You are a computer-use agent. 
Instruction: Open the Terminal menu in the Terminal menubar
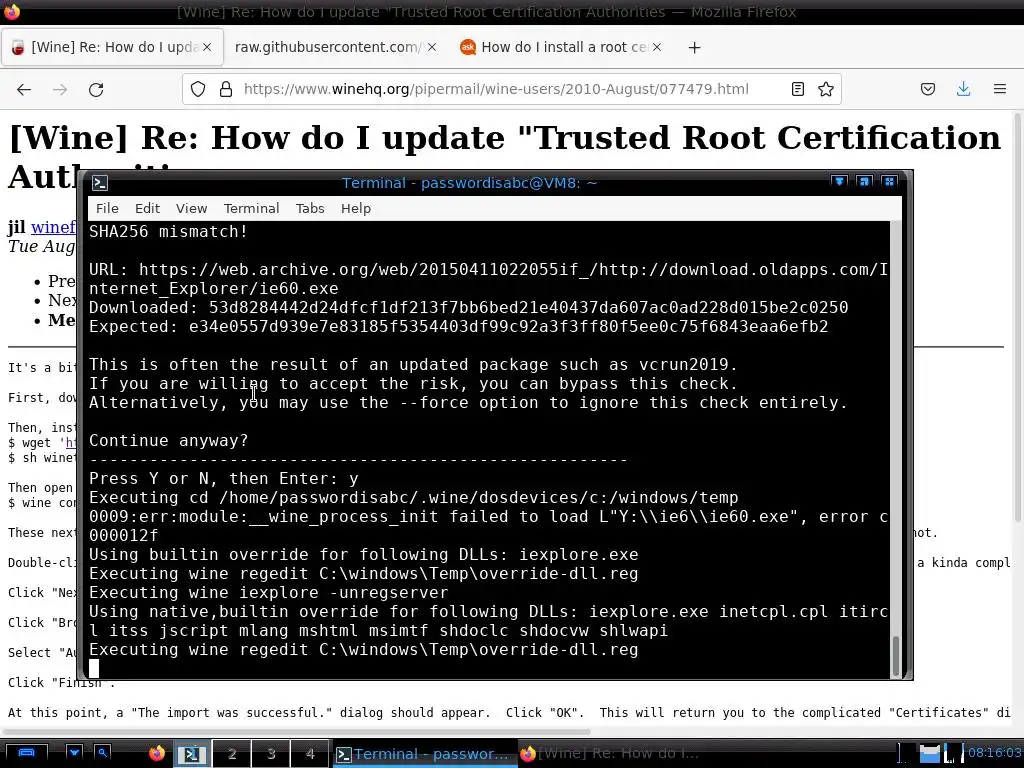pyautogui.click(x=251, y=208)
